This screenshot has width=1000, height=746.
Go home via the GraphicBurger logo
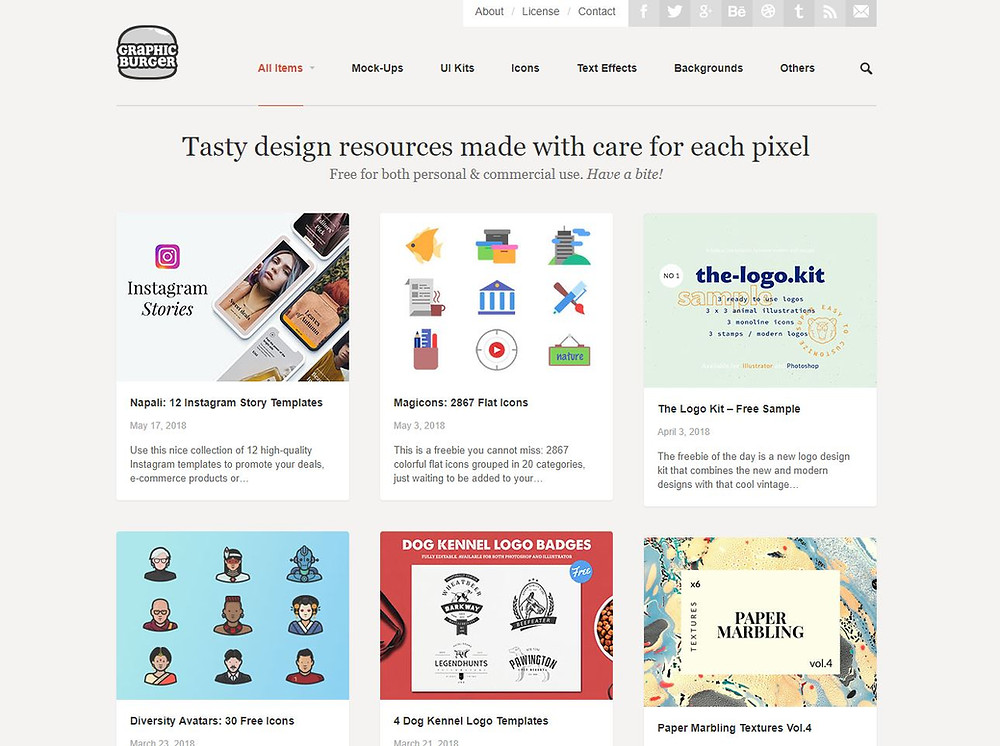147,52
